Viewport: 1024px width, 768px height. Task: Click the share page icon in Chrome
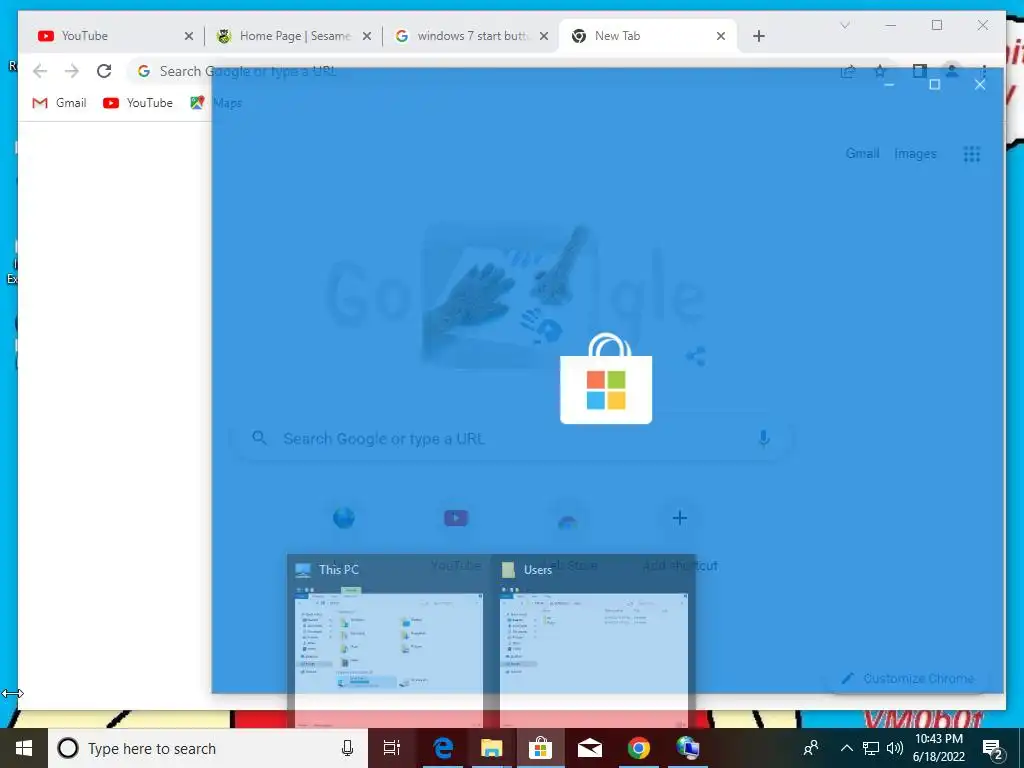pyautogui.click(x=848, y=71)
